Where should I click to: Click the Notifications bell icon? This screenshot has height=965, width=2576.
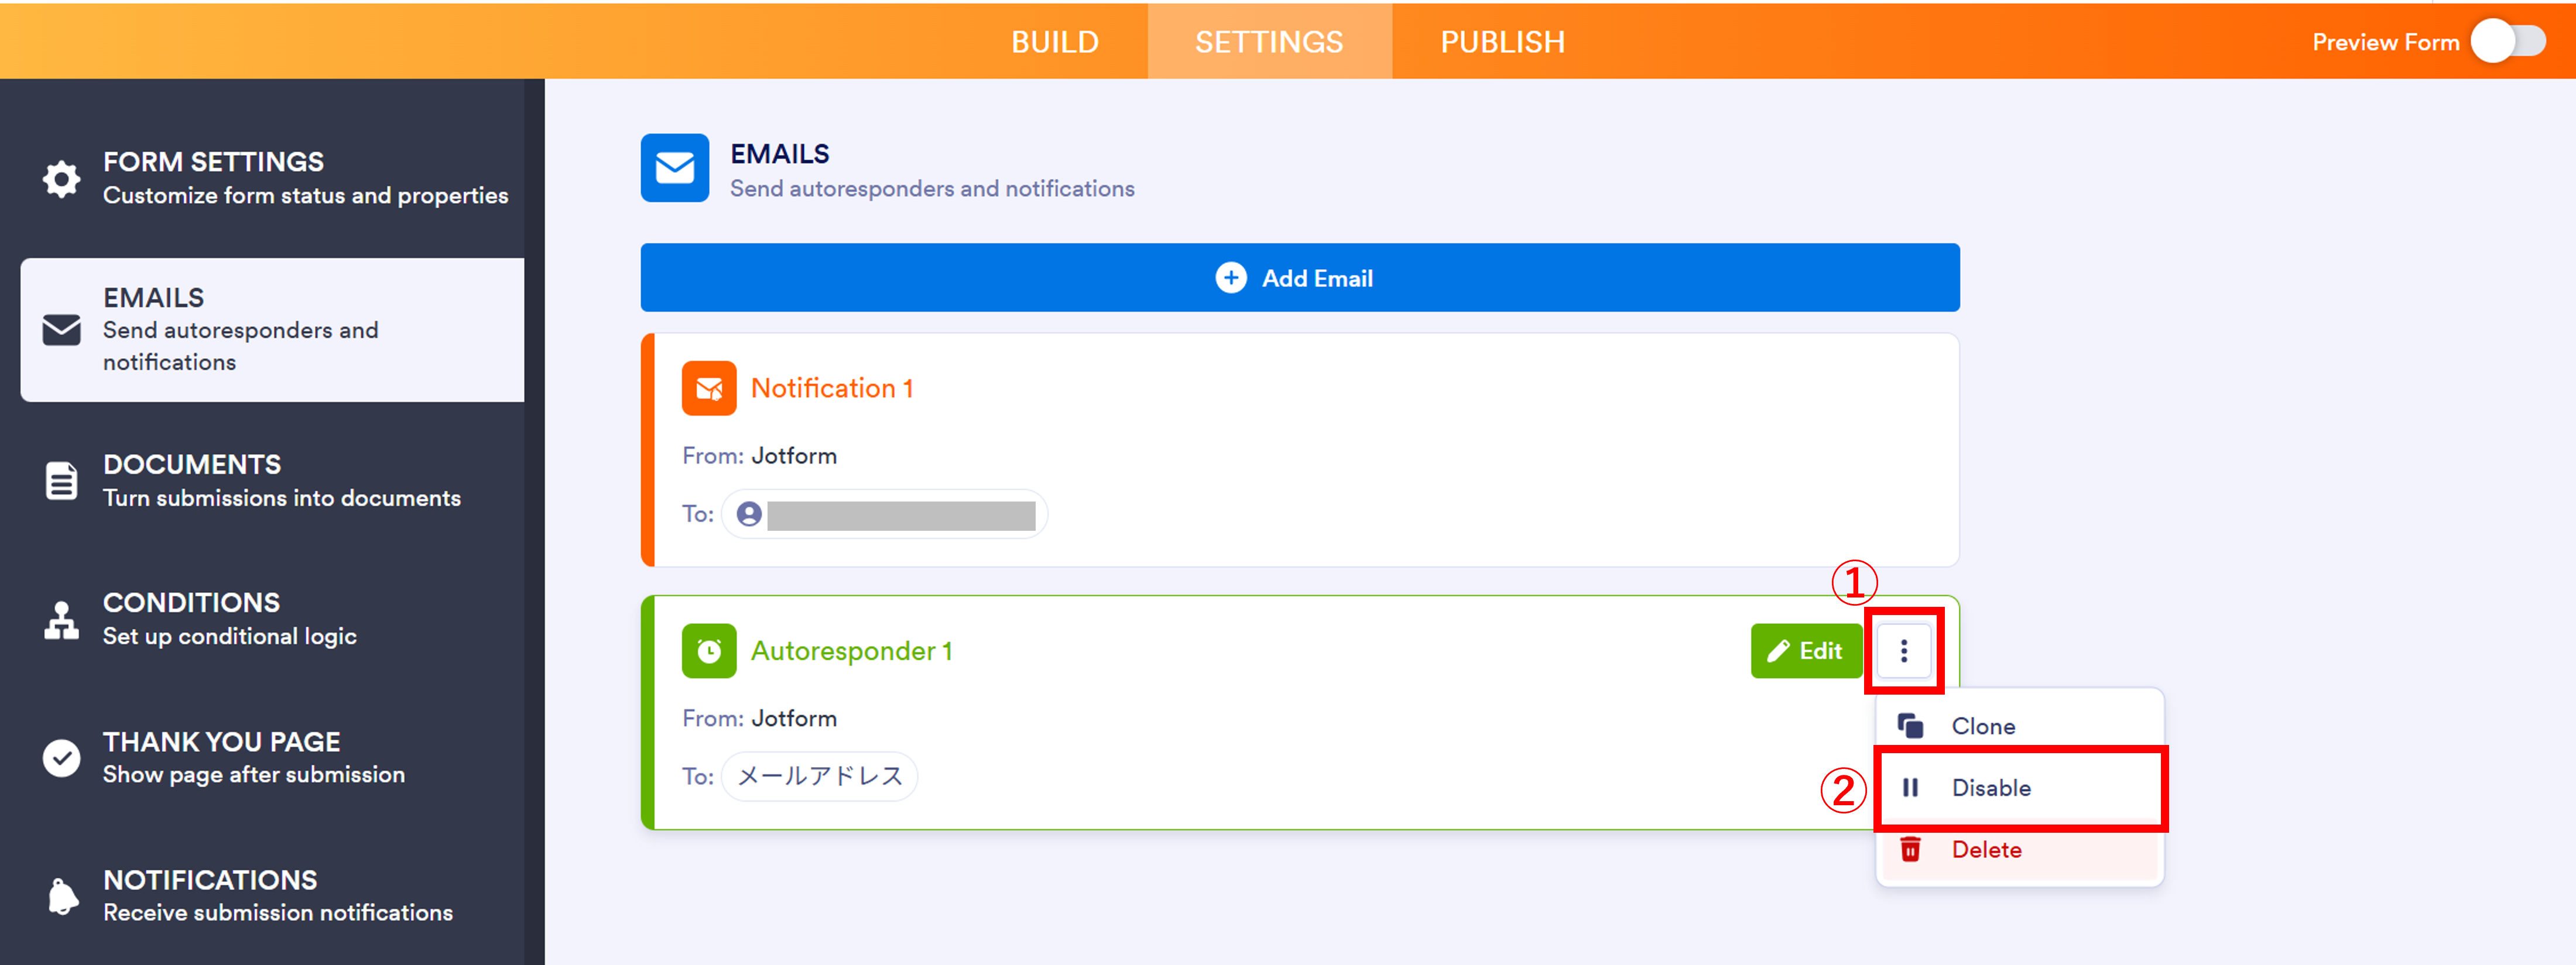[61, 896]
